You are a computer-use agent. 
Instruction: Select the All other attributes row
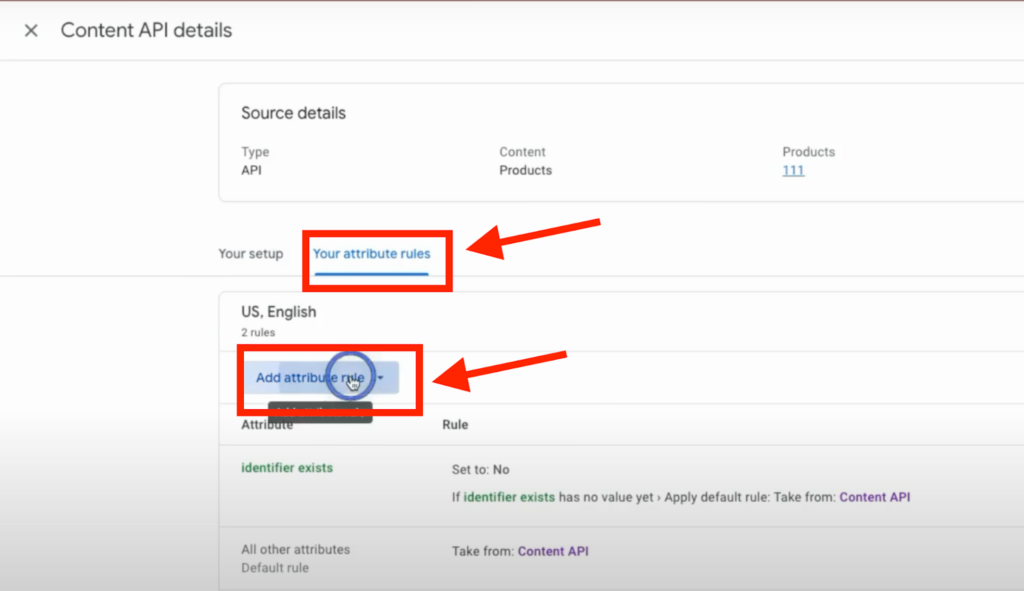coord(621,559)
